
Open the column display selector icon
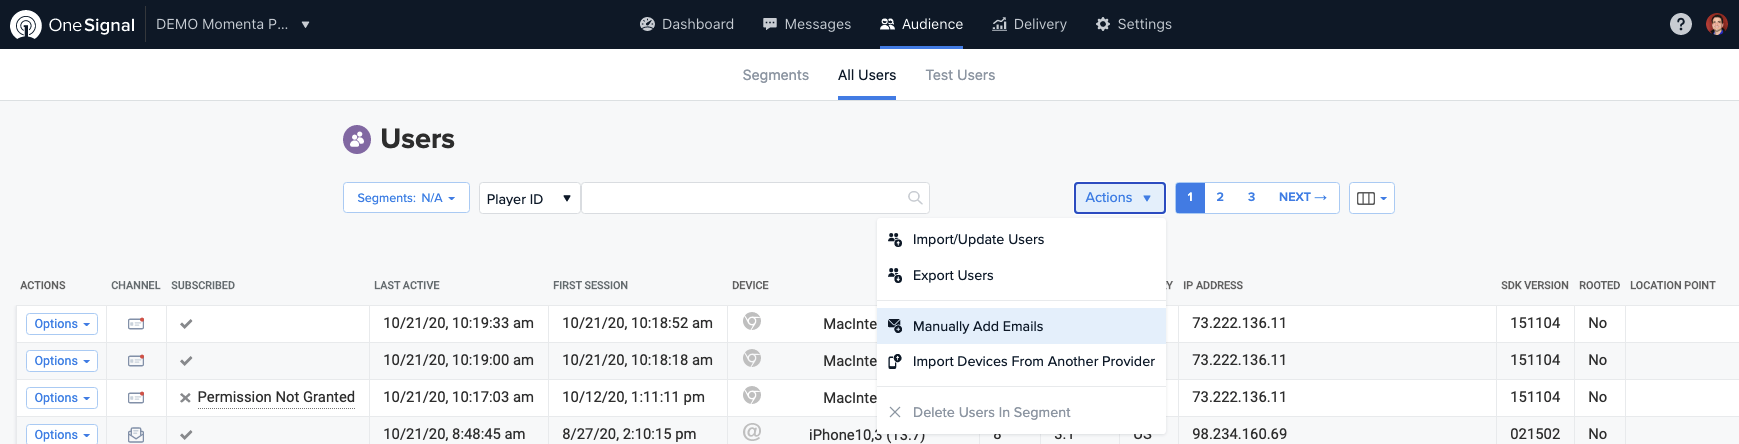pos(1371,198)
